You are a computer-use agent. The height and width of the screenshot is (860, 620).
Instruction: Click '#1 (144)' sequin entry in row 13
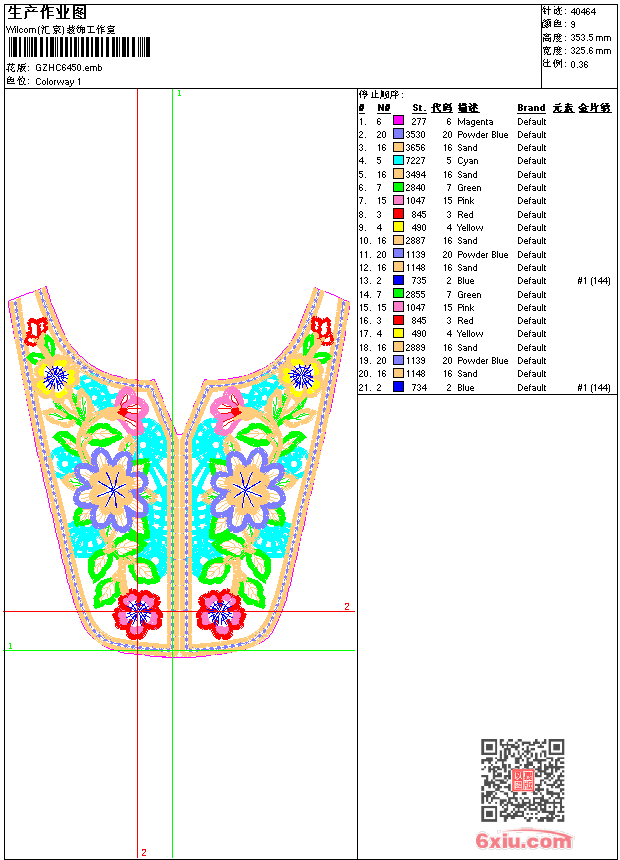coord(594,281)
